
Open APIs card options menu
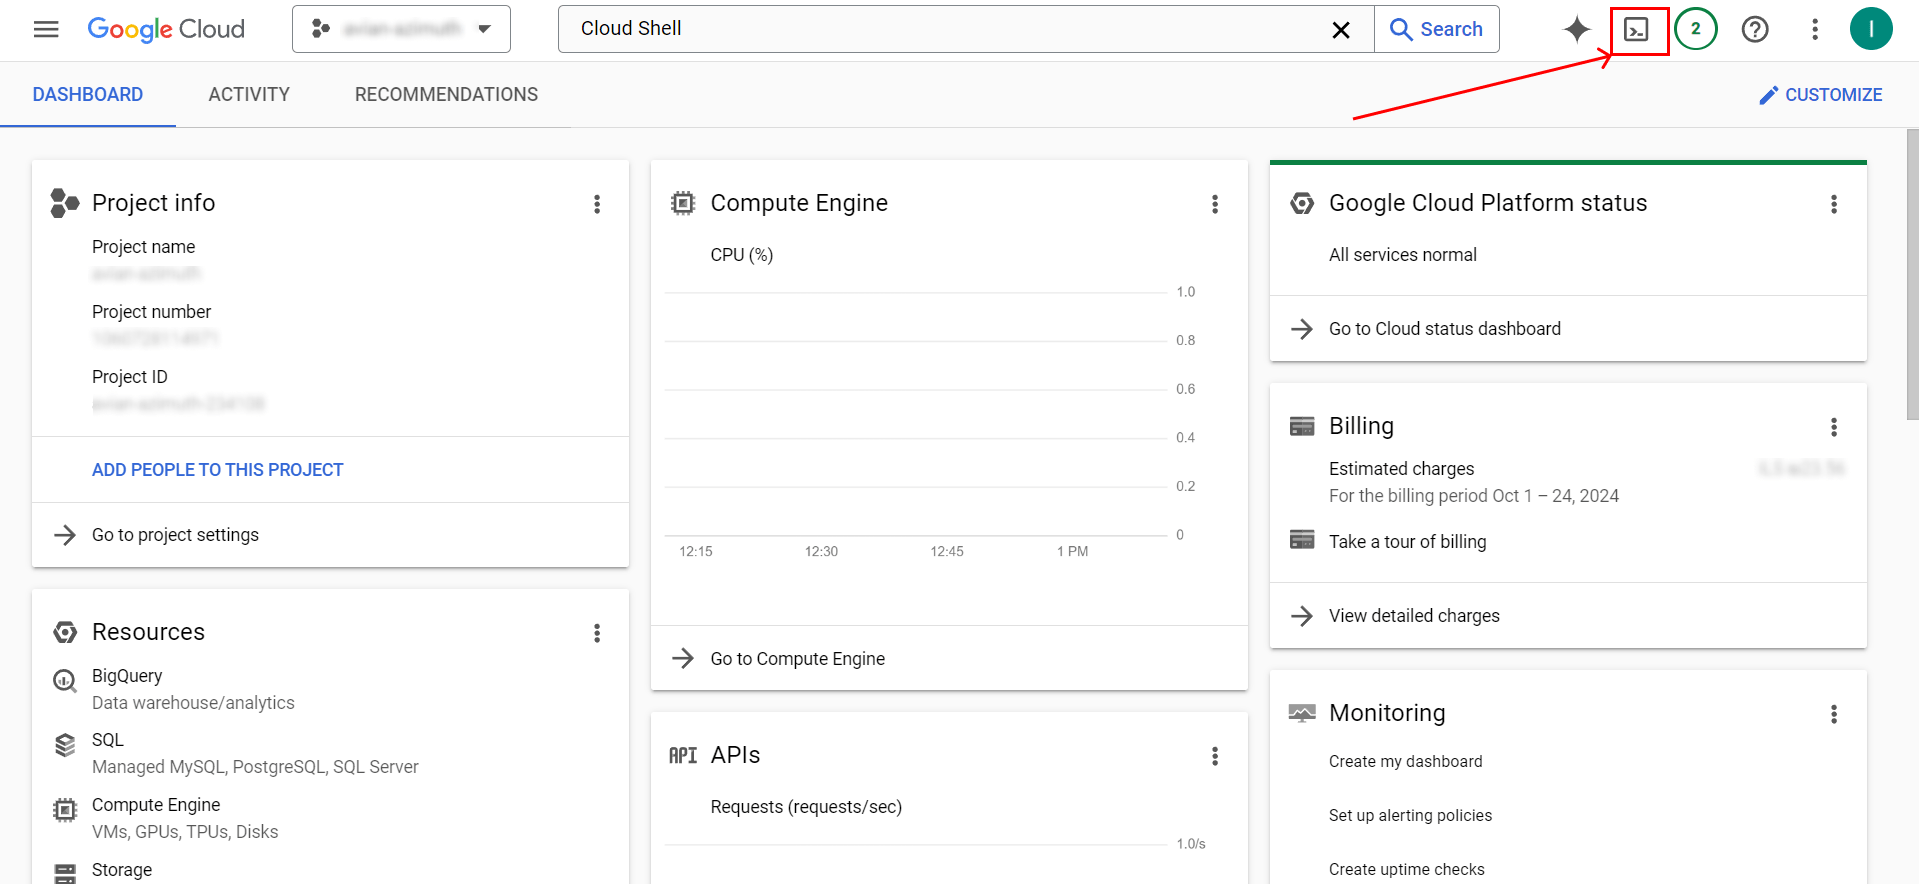[1215, 756]
